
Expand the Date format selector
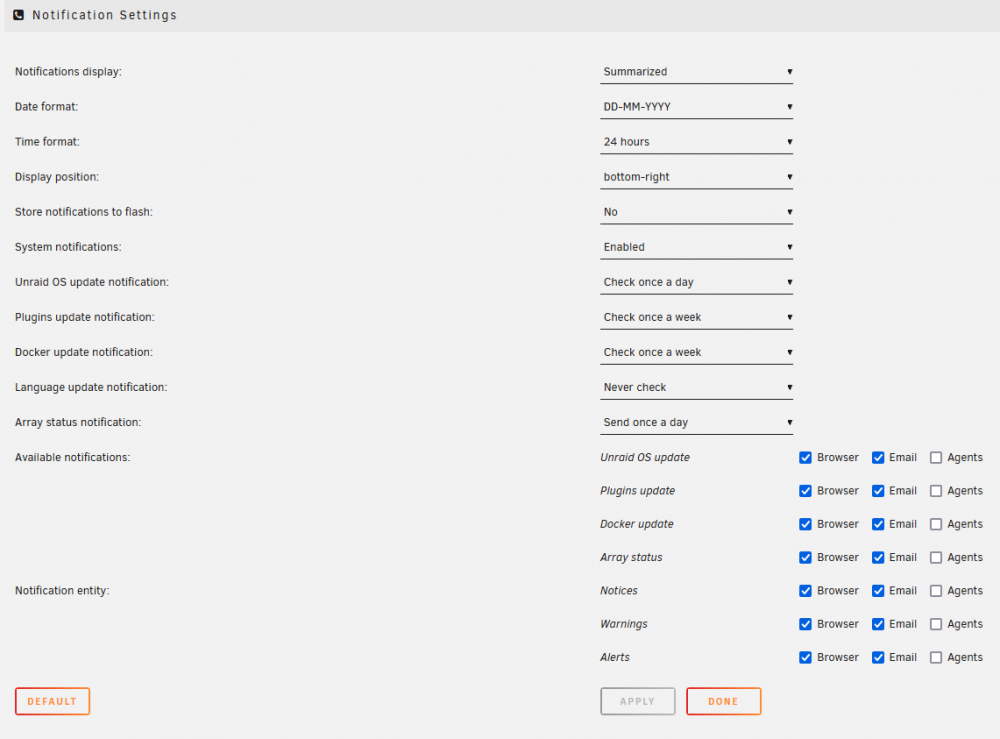[696, 107]
